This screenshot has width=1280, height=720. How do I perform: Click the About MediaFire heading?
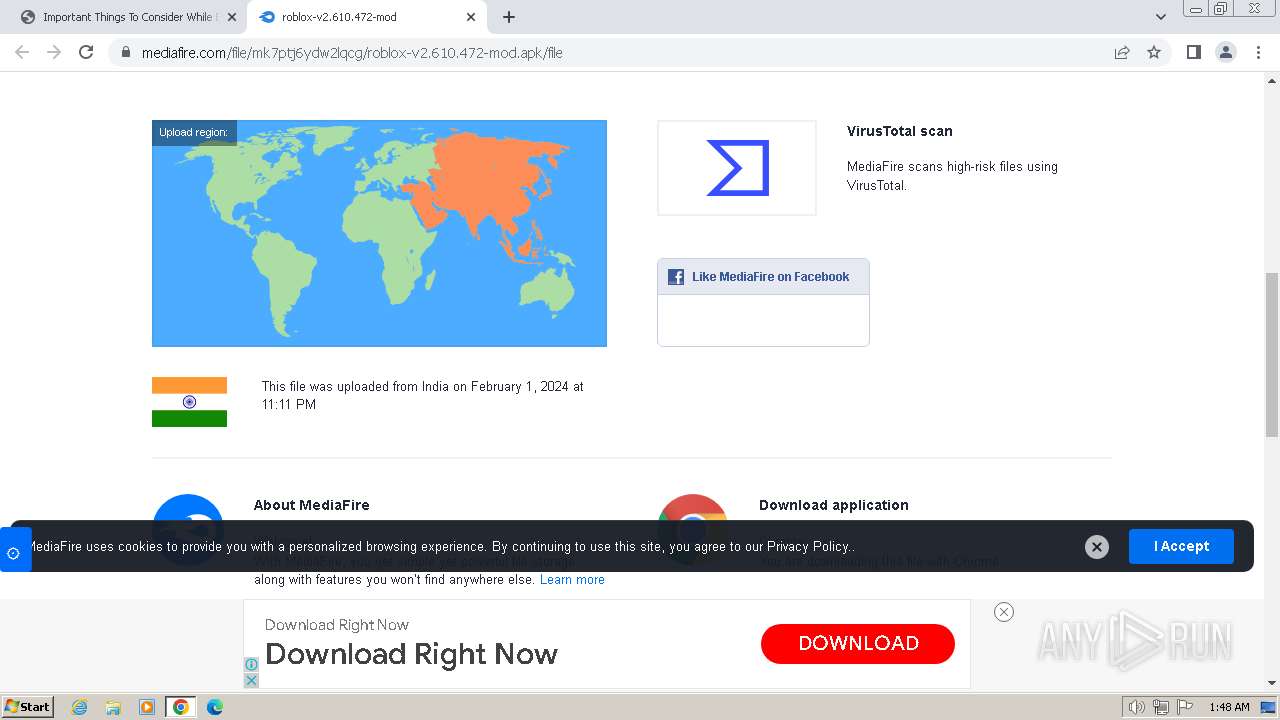point(311,505)
